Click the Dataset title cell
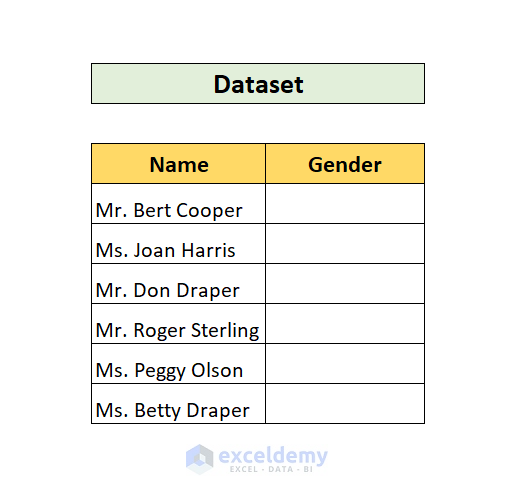Screen dimensions: 515x491 pos(258,83)
